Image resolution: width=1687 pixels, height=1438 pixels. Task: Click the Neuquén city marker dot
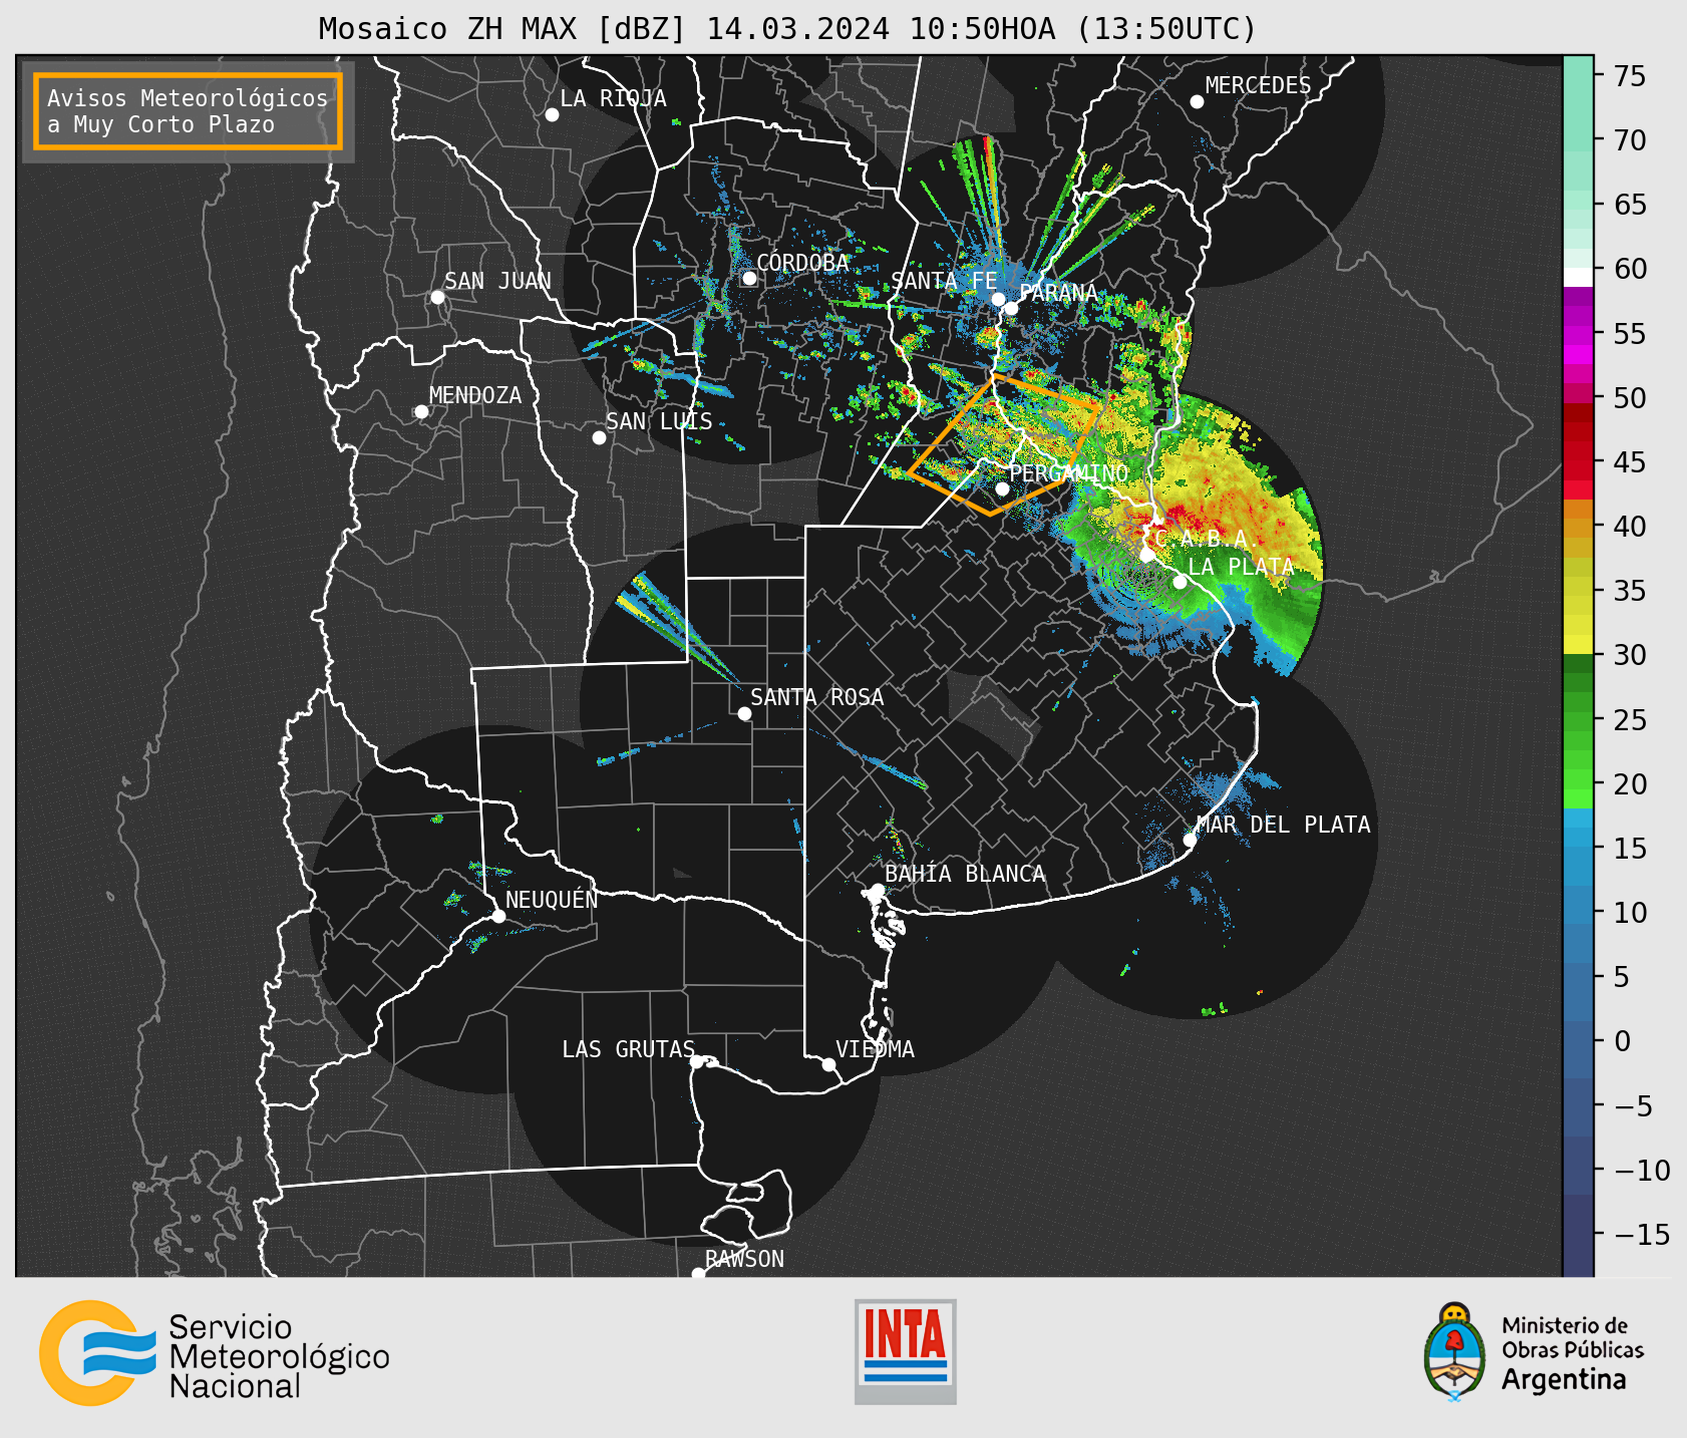(x=499, y=916)
